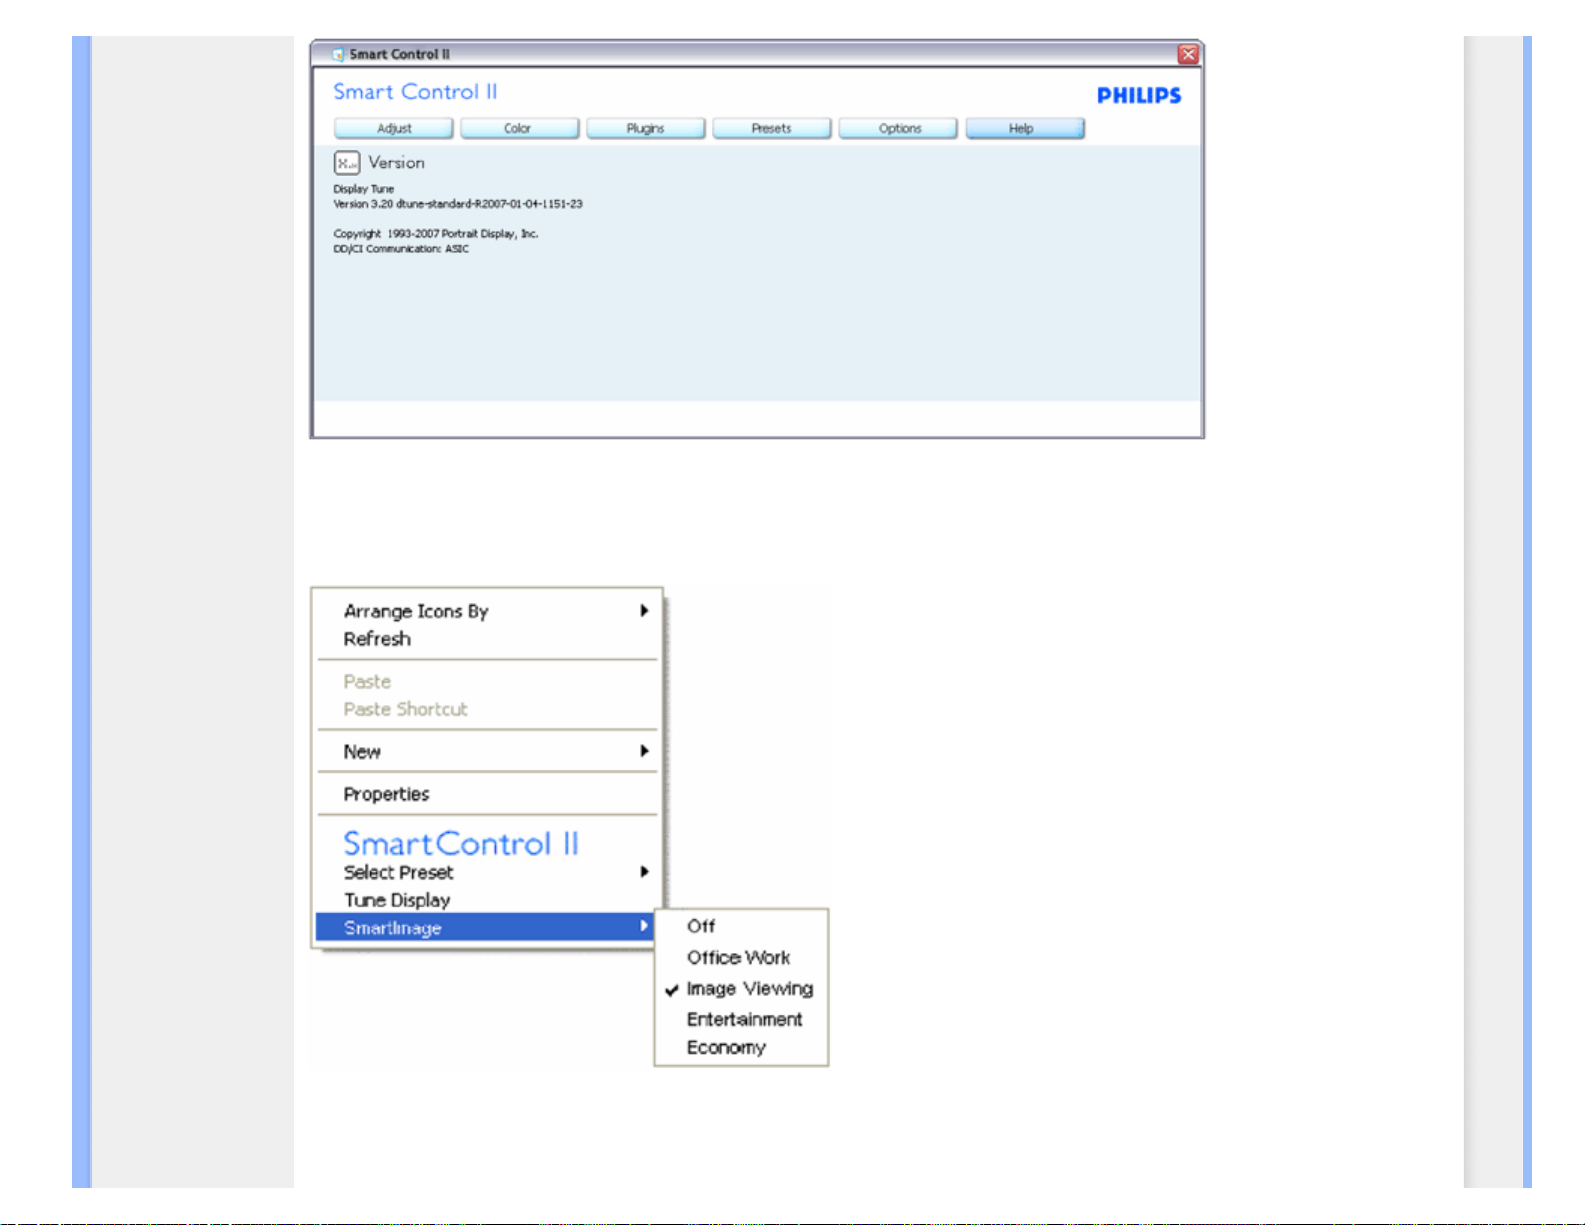Click the greyed Paste menu entry
1585x1225 pixels.
pyautogui.click(x=486, y=681)
